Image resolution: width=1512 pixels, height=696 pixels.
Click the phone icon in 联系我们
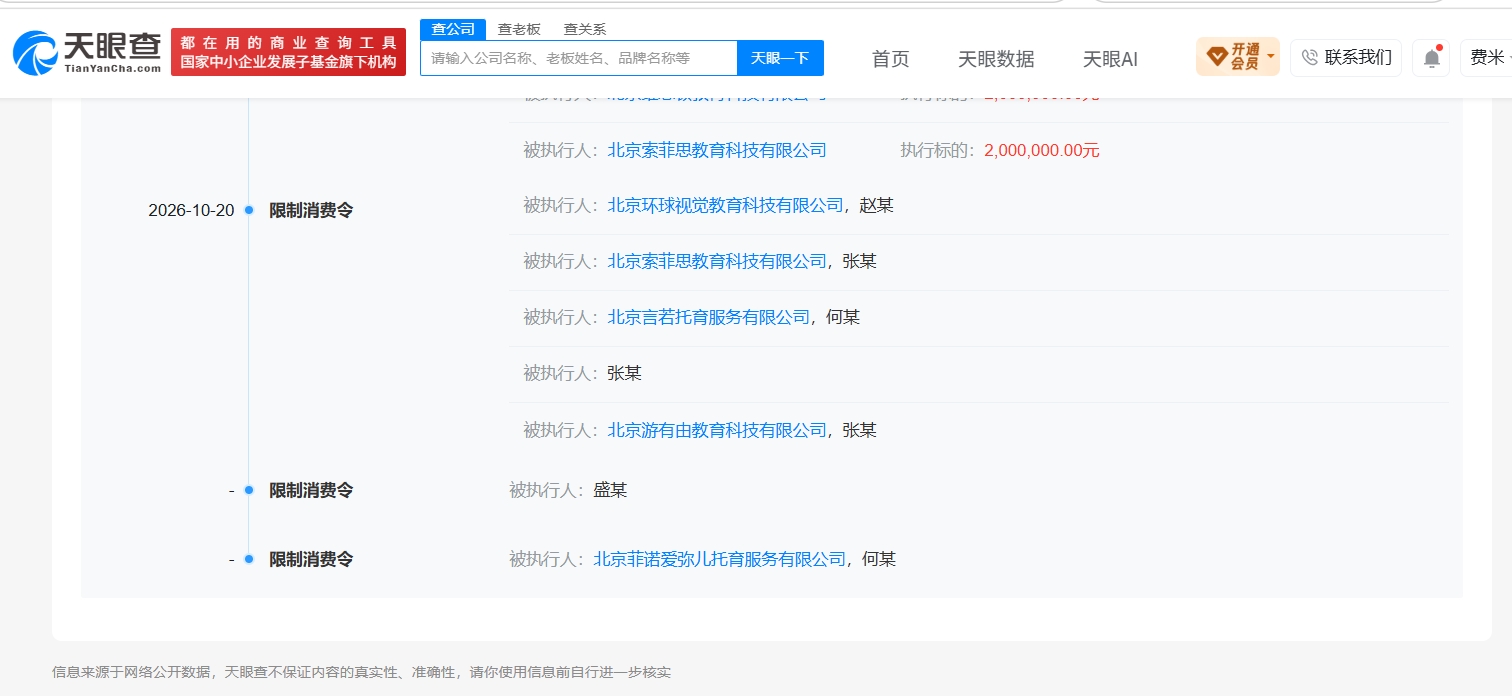tap(1310, 57)
